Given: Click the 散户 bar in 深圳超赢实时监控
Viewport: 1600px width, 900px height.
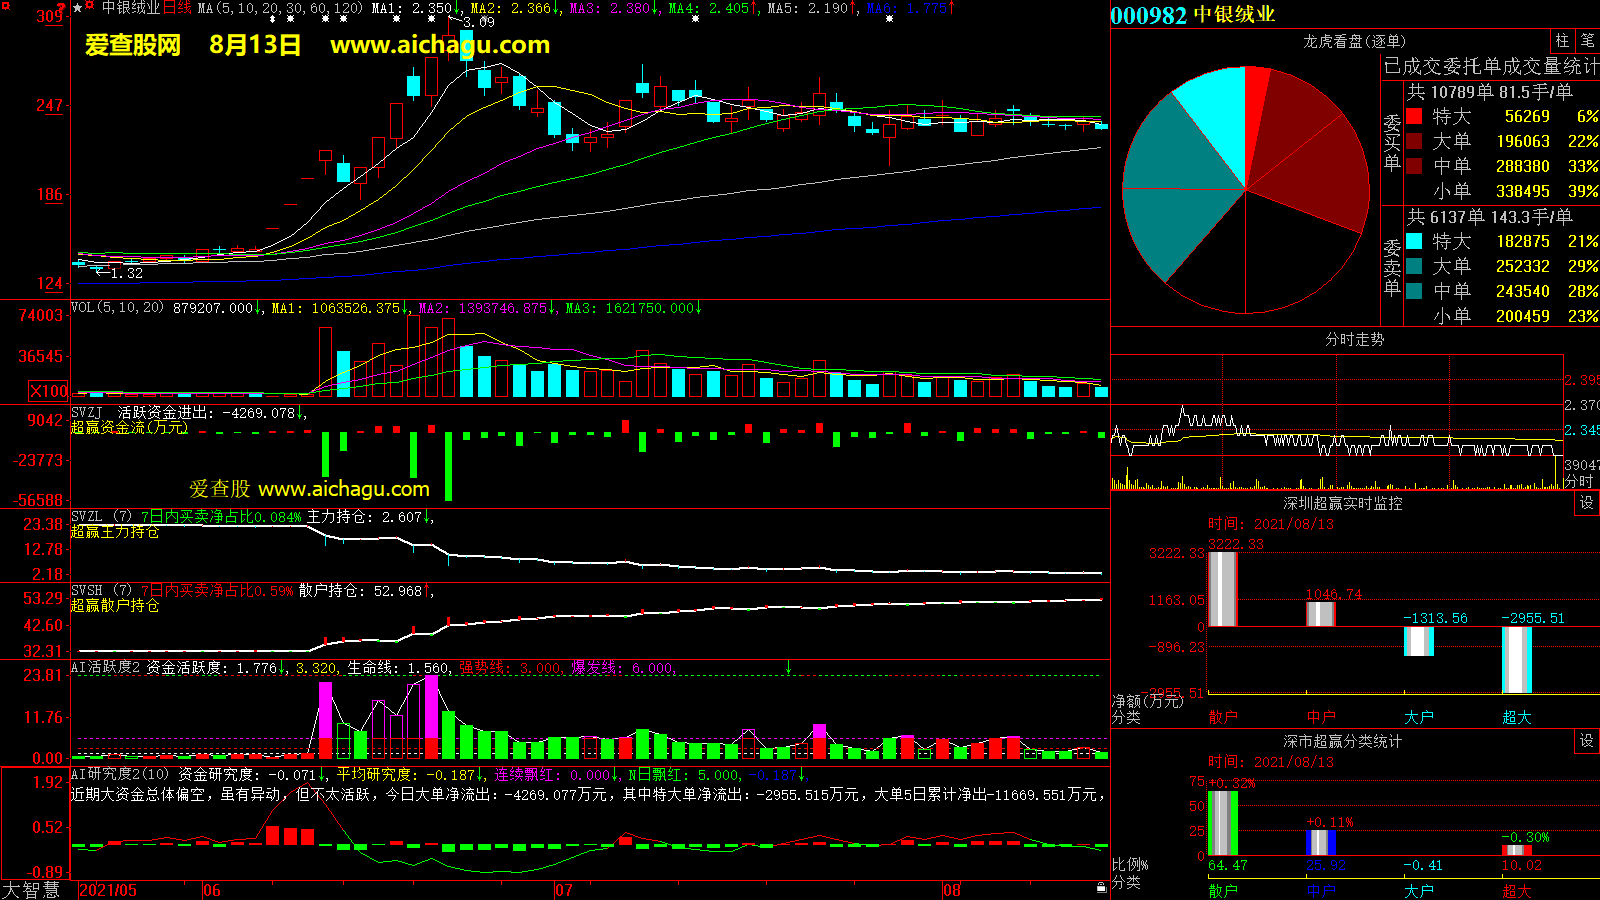Looking at the screenshot, I should (x=1222, y=589).
